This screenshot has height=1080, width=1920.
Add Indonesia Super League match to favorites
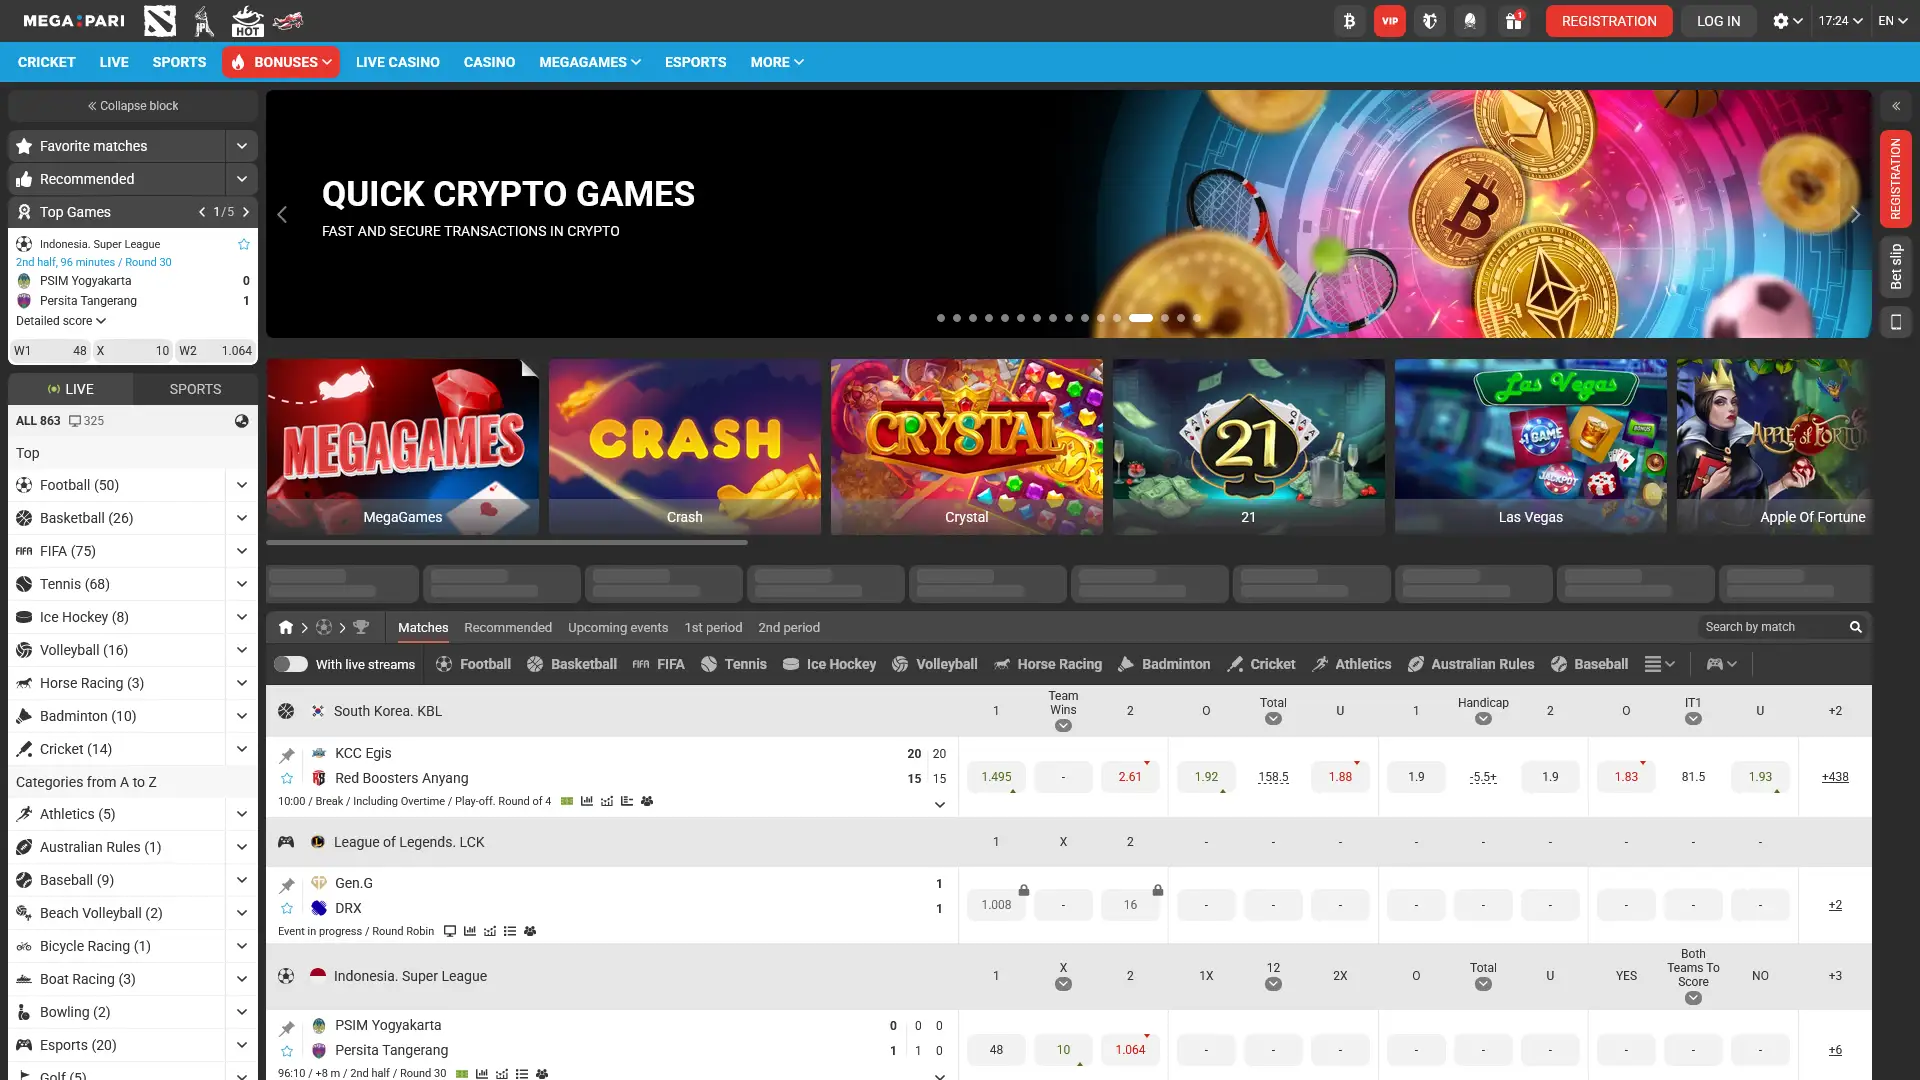tap(244, 244)
